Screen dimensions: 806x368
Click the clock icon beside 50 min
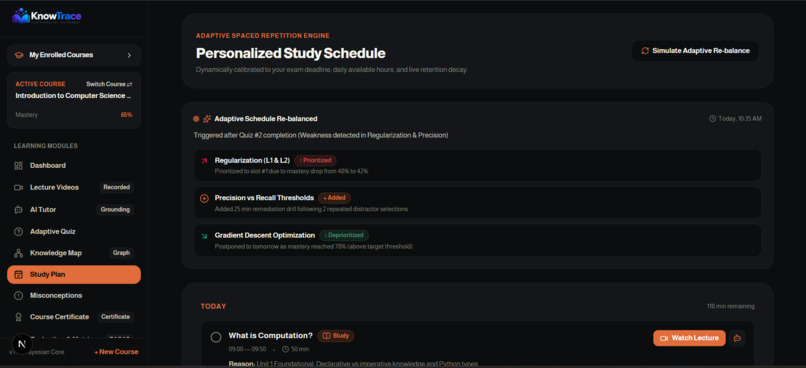[285, 349]
